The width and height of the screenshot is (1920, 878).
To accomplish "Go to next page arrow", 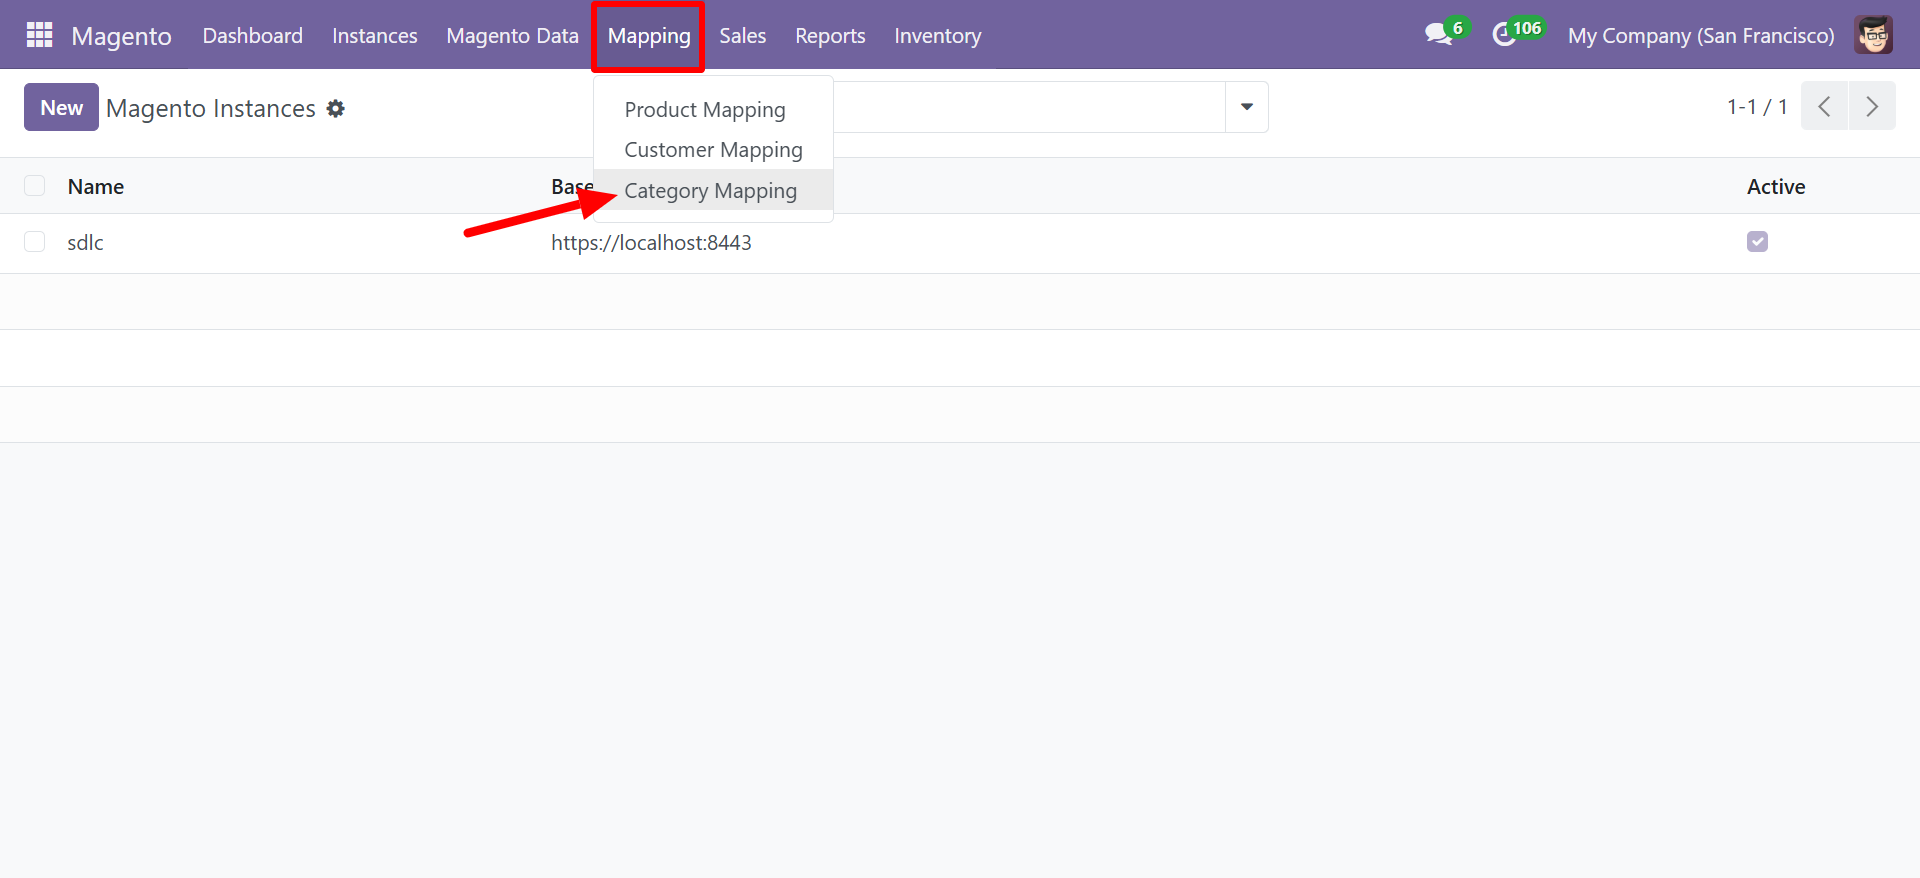I will click(1872, 107).
